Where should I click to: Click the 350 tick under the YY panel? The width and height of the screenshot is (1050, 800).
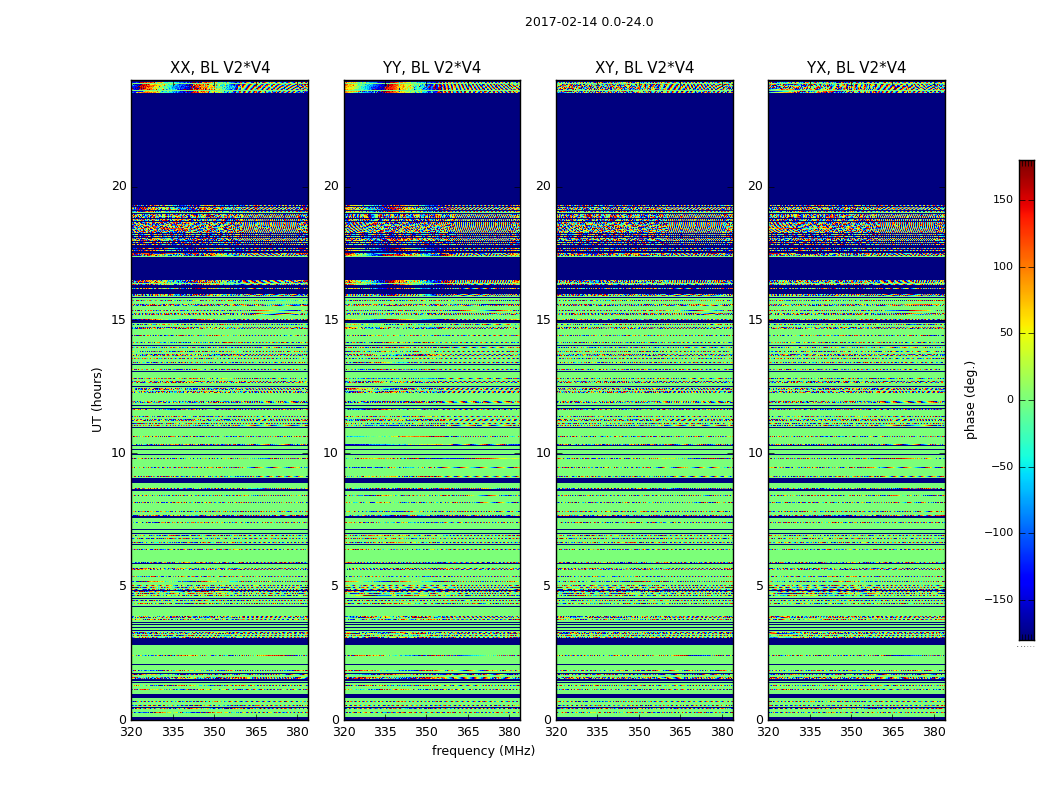point(427,732)
